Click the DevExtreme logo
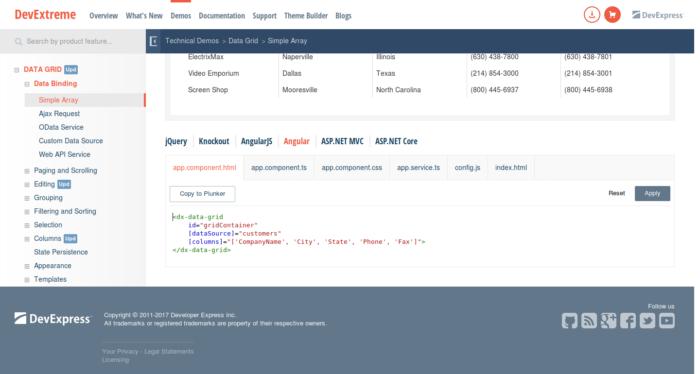 (45, 15)
